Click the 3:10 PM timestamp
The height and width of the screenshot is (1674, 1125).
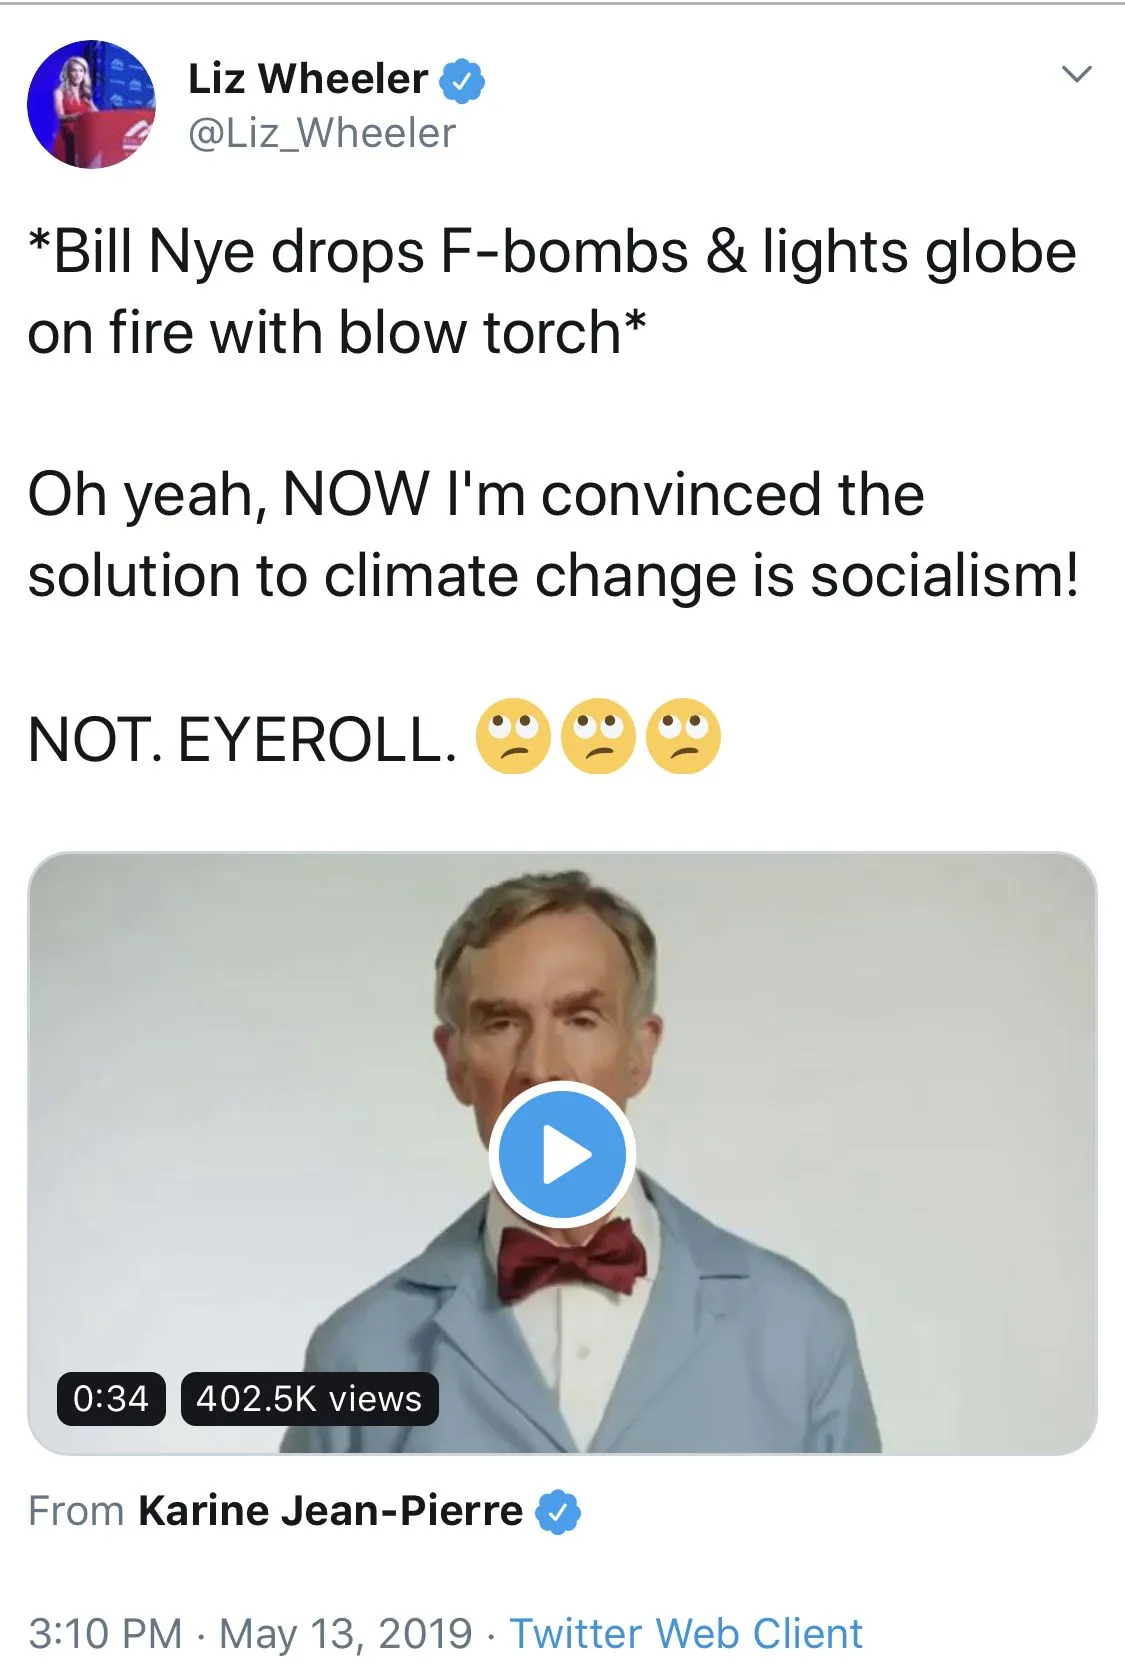(105, 1633)
